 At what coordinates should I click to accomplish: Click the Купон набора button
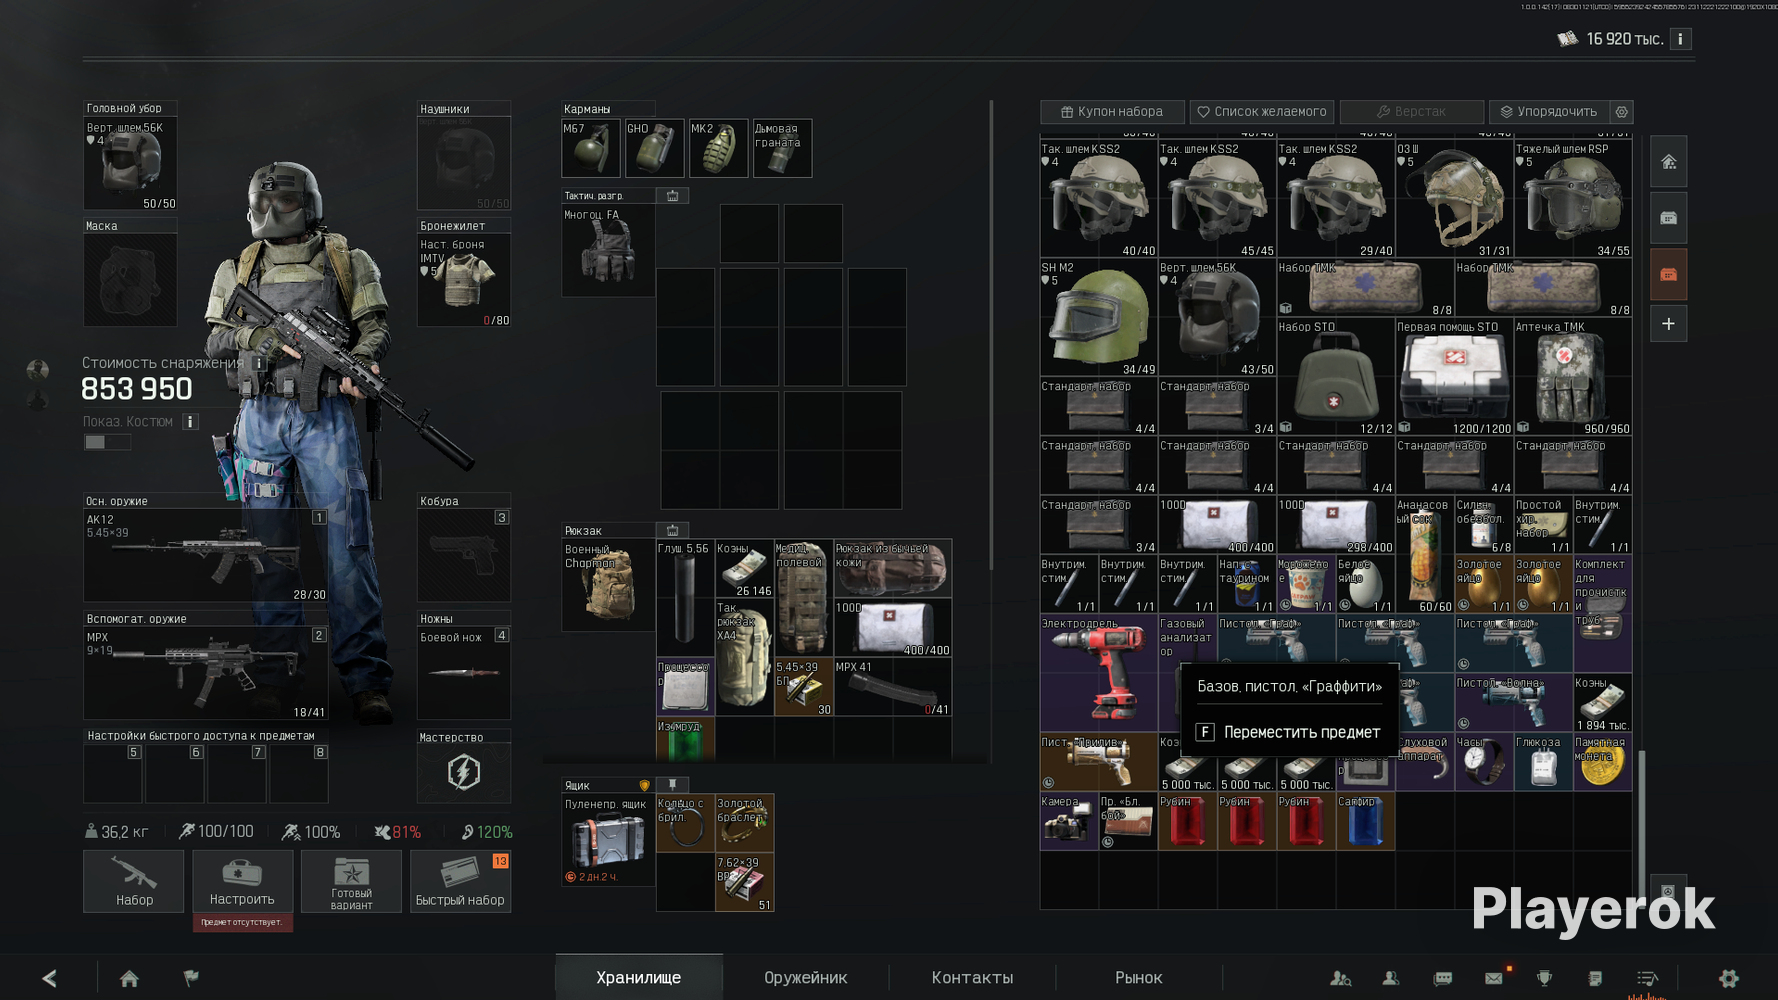point(1112,112)
